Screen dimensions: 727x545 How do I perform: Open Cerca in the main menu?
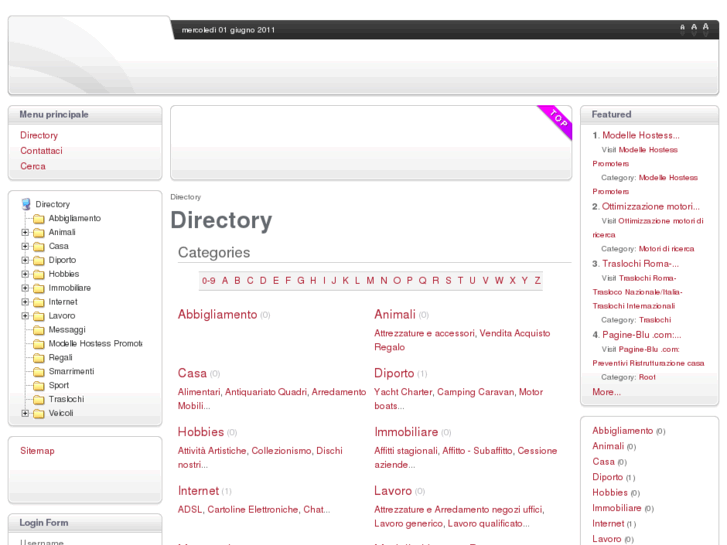(x=33, y=166)
